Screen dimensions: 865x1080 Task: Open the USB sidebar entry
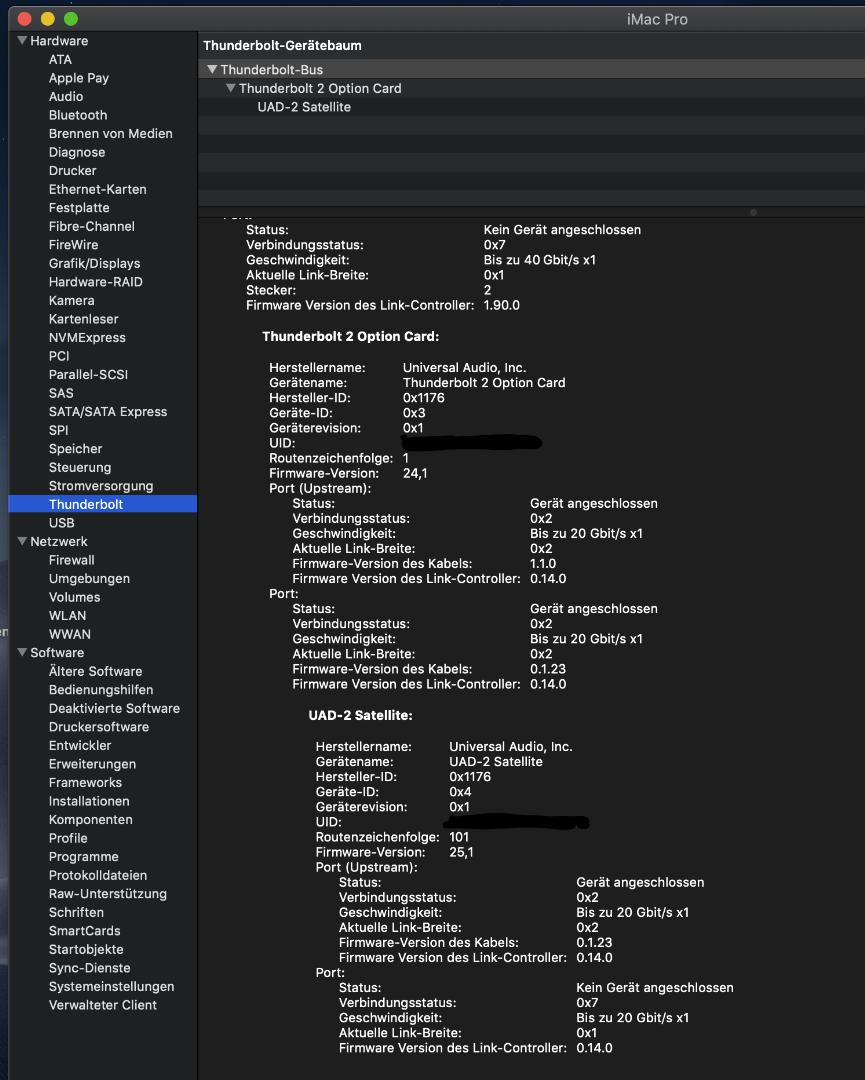[61, 523]
